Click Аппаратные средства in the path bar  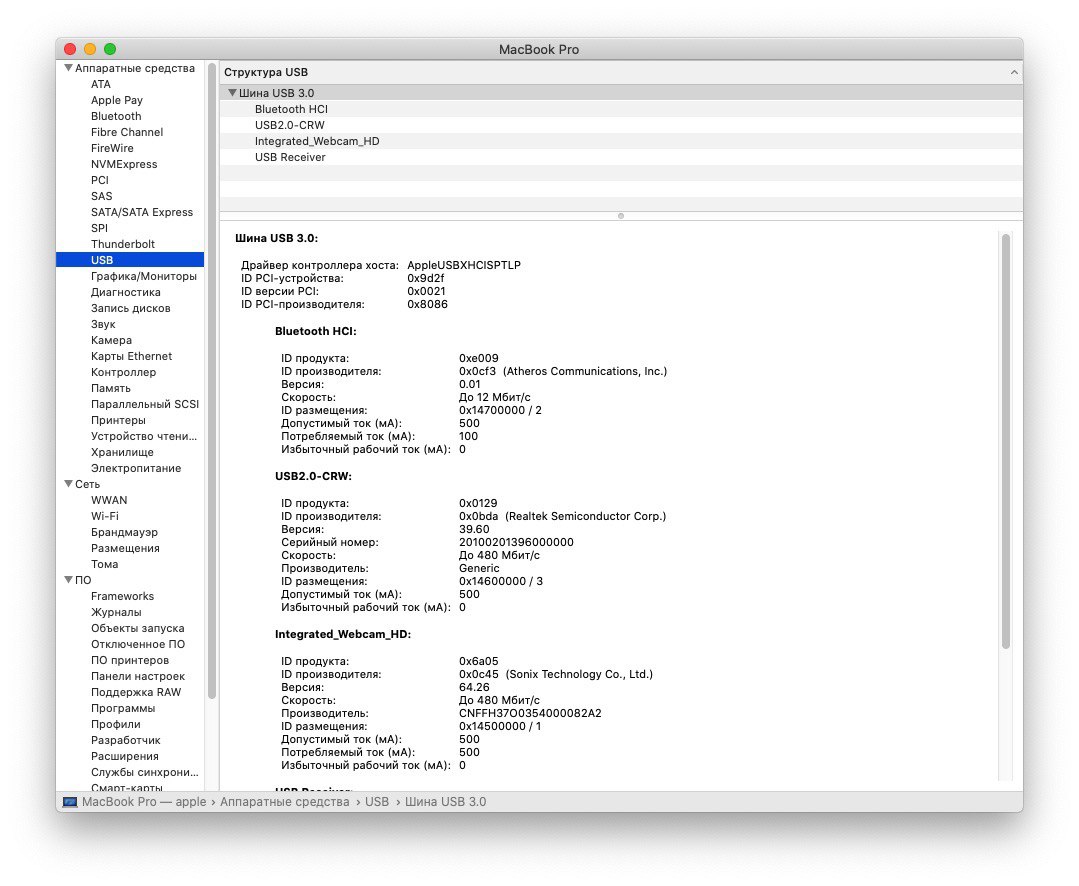(x=284, y=802)
